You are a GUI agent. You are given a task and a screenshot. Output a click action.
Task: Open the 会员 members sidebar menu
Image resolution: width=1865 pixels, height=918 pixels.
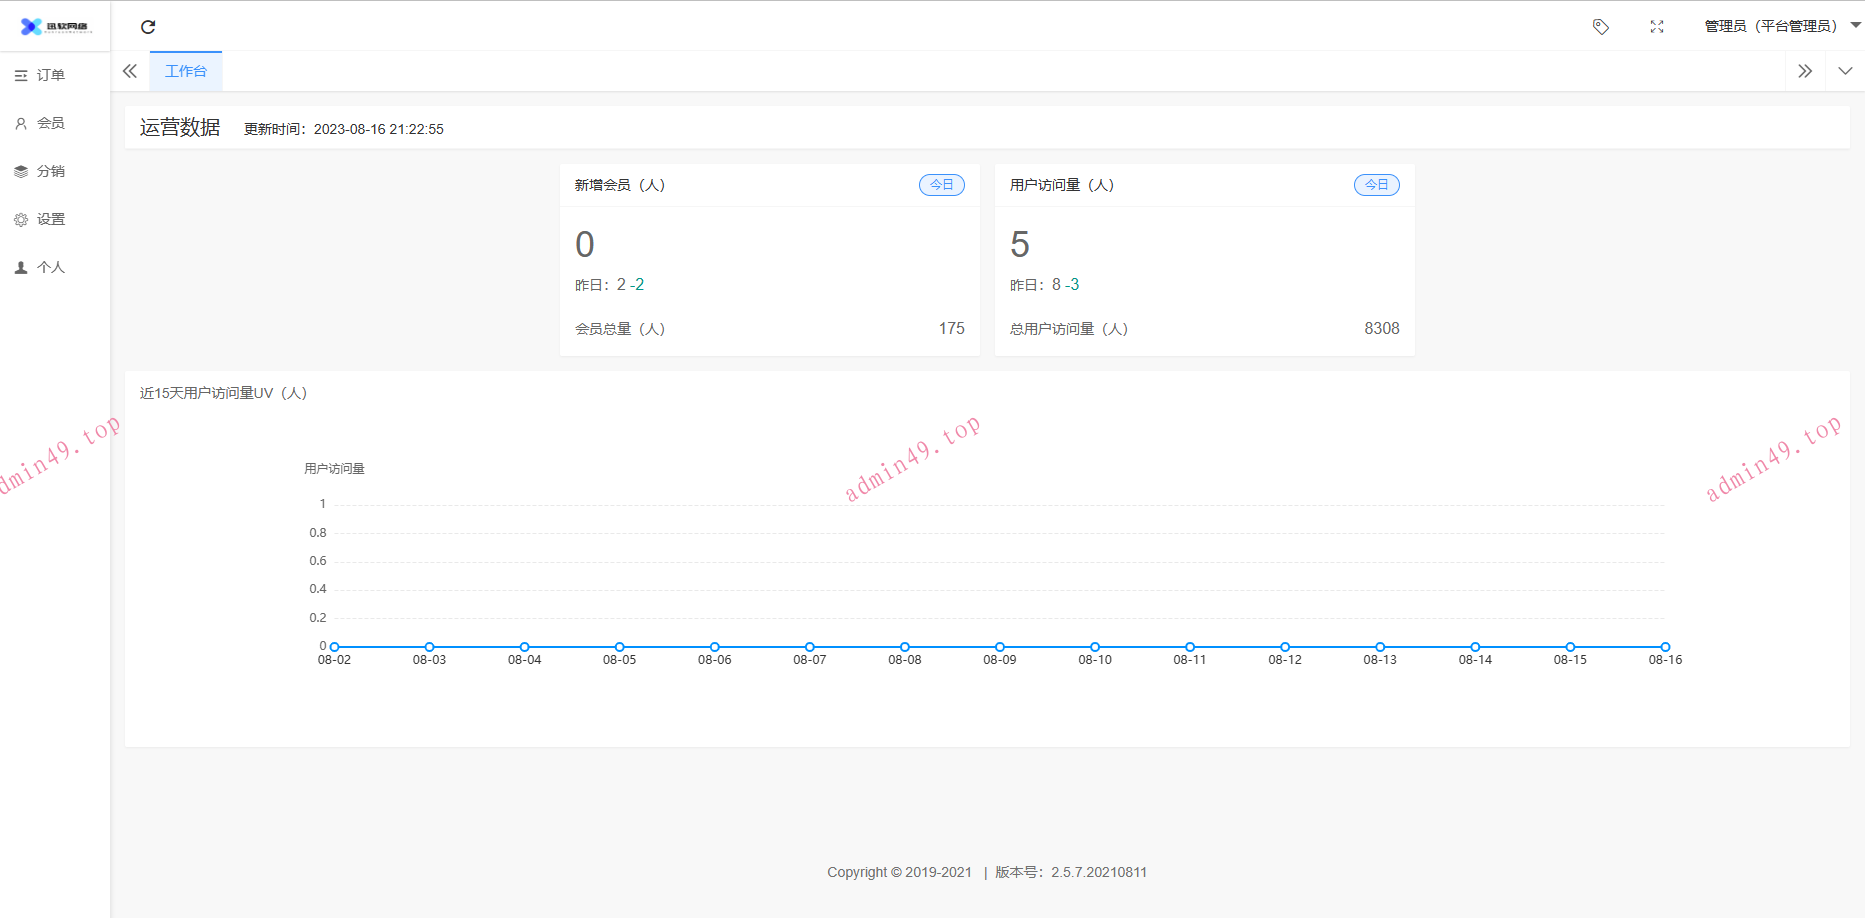point(50,123)
